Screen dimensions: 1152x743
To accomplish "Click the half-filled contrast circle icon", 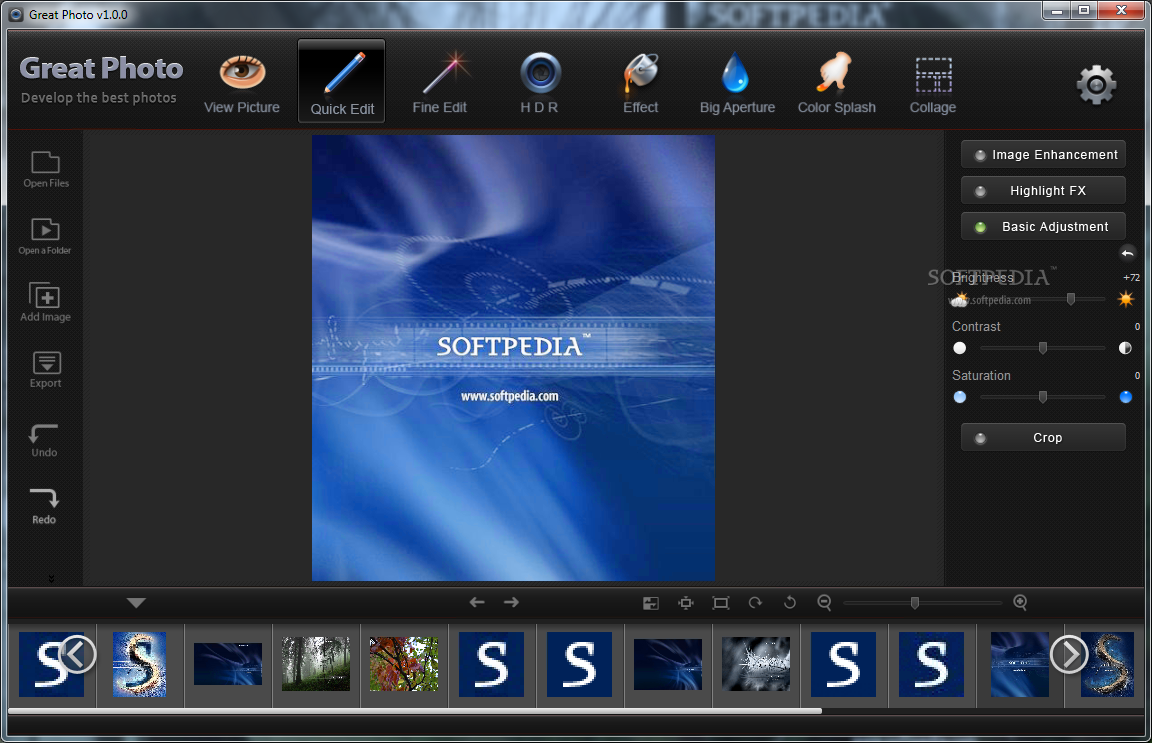I will pyautogui.click(x=1125, y=348).
